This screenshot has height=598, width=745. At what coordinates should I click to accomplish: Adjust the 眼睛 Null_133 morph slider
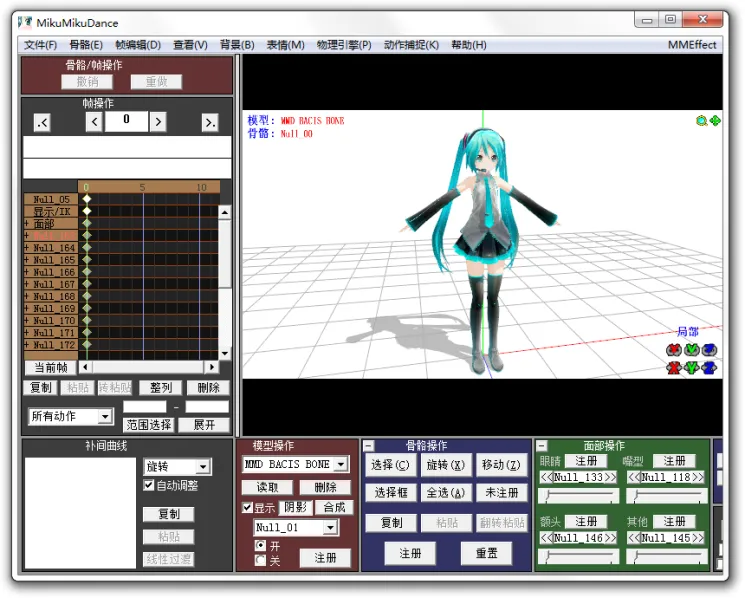tap(579, 496)
